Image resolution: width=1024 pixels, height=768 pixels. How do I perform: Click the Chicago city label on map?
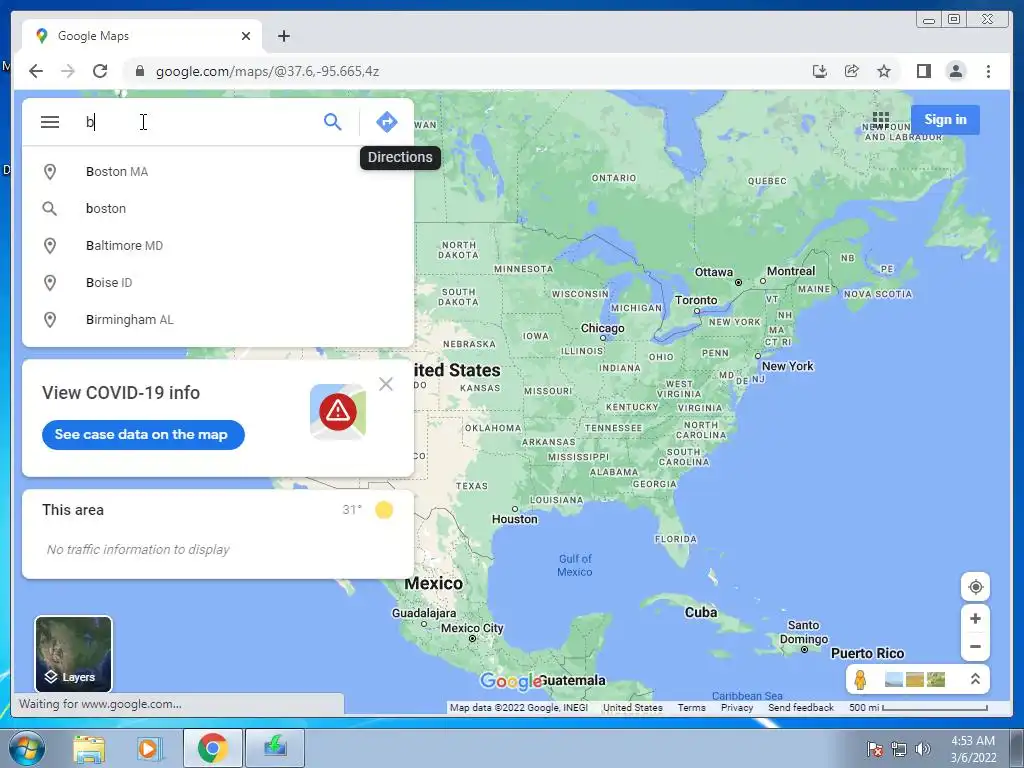(602, 328)
